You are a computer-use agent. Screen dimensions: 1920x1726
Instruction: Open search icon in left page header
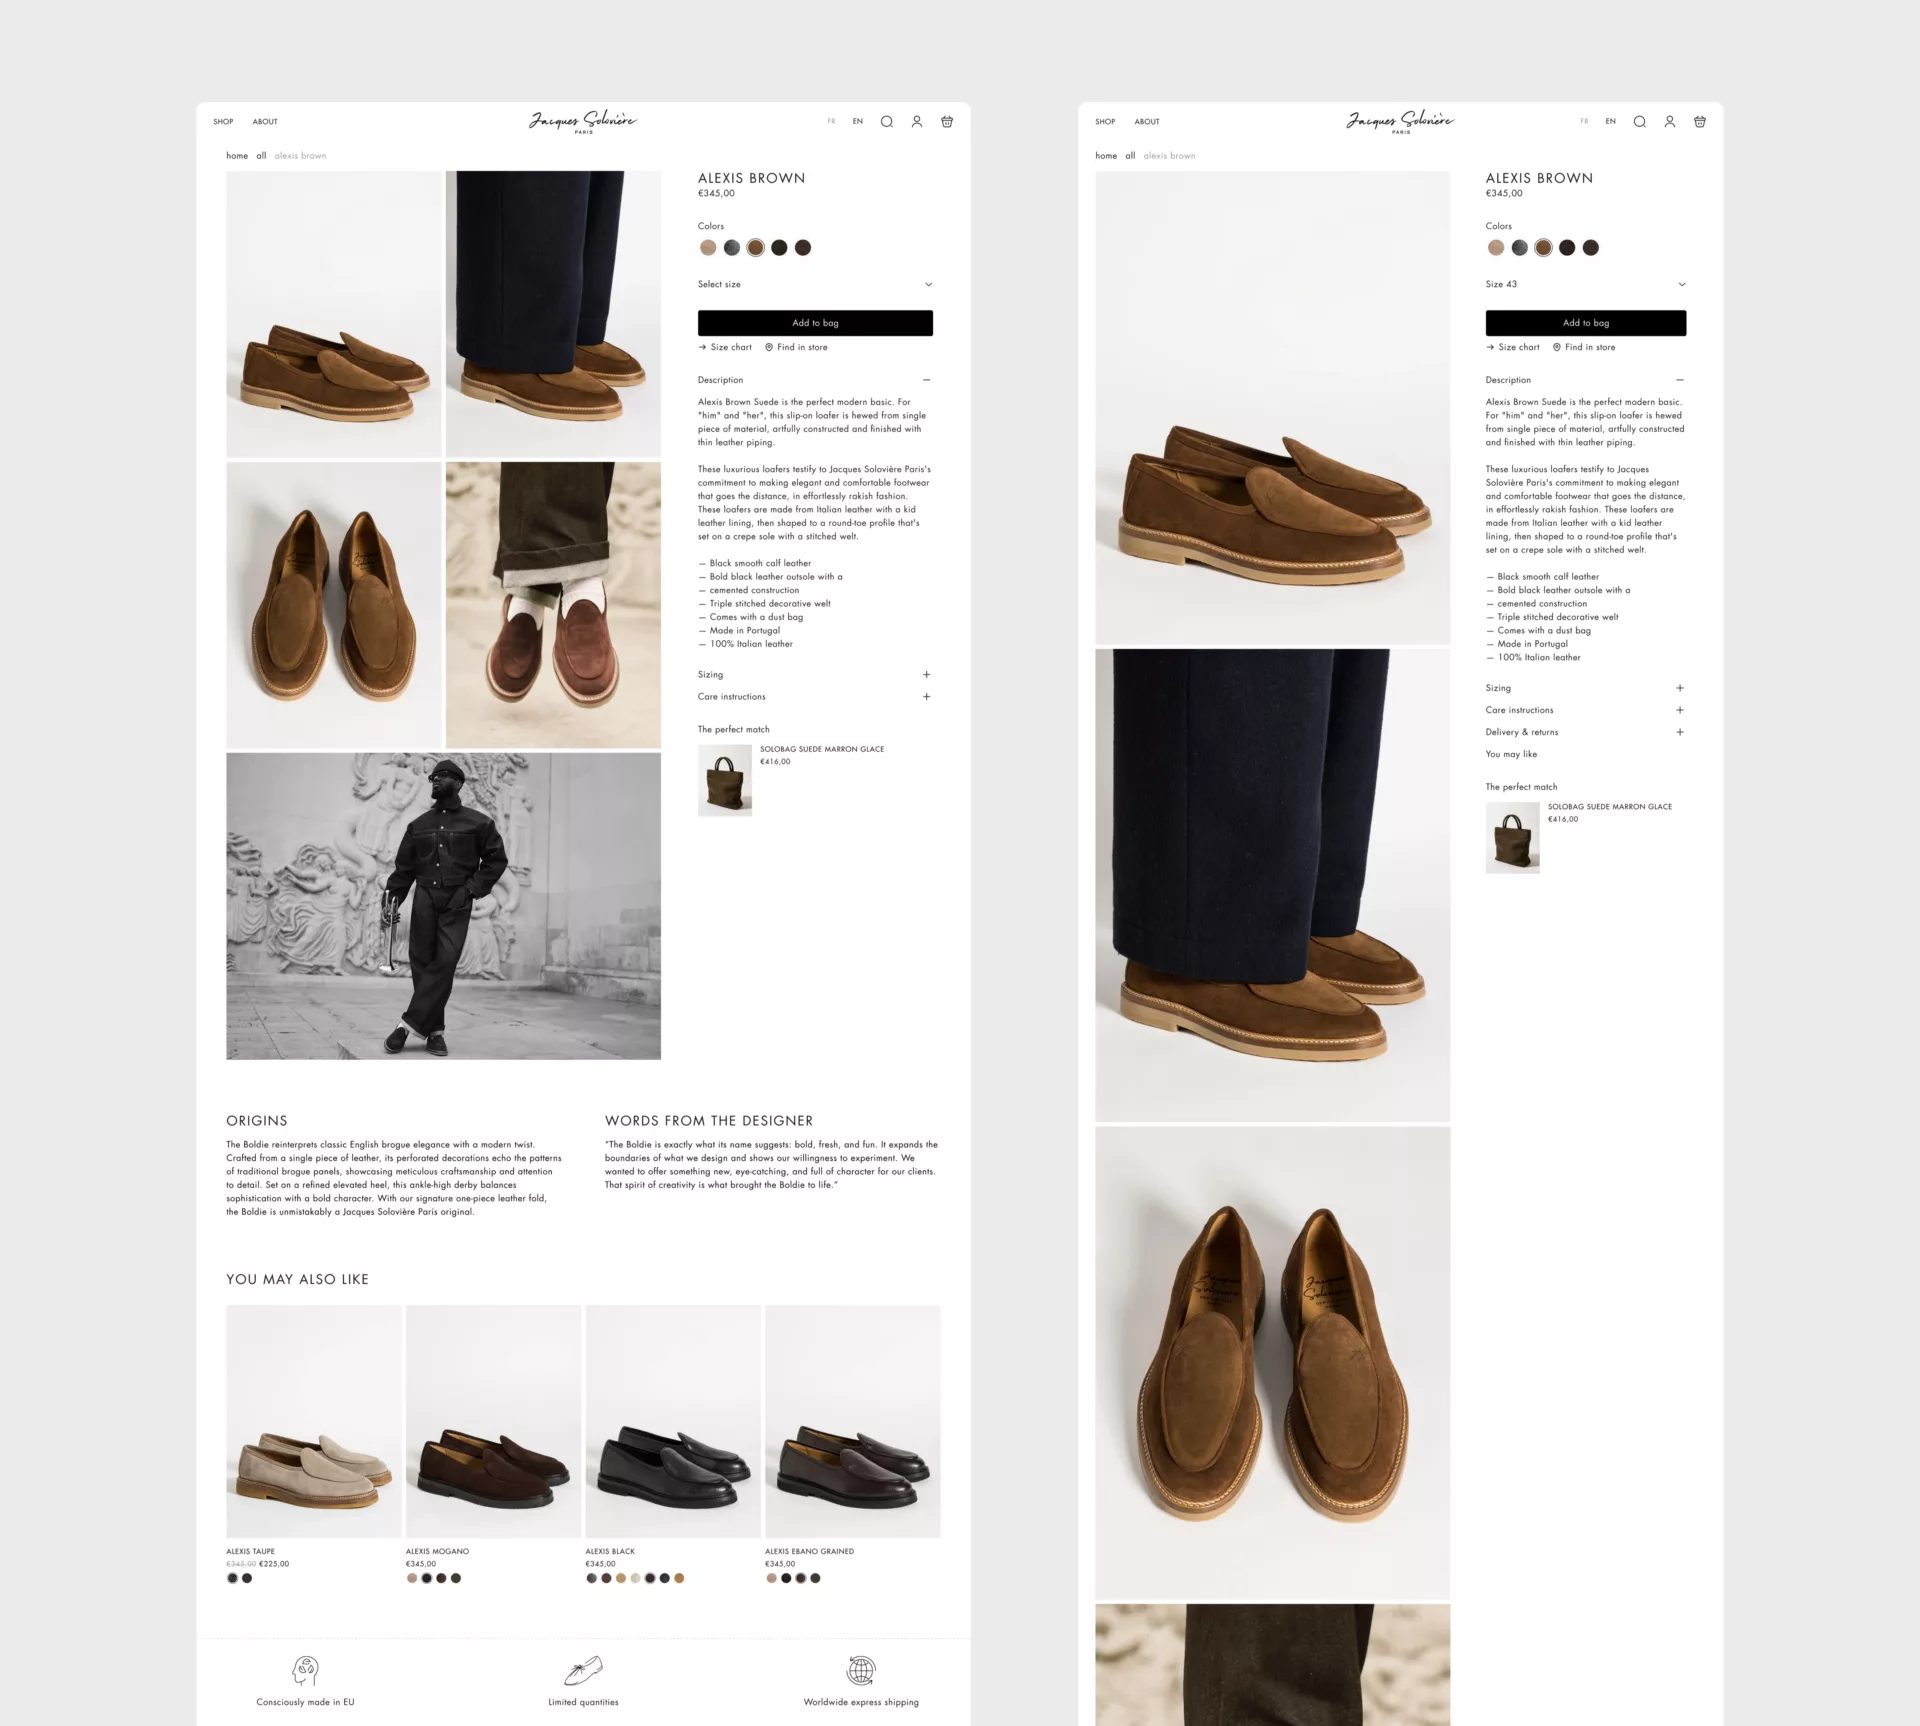[886, 122]
